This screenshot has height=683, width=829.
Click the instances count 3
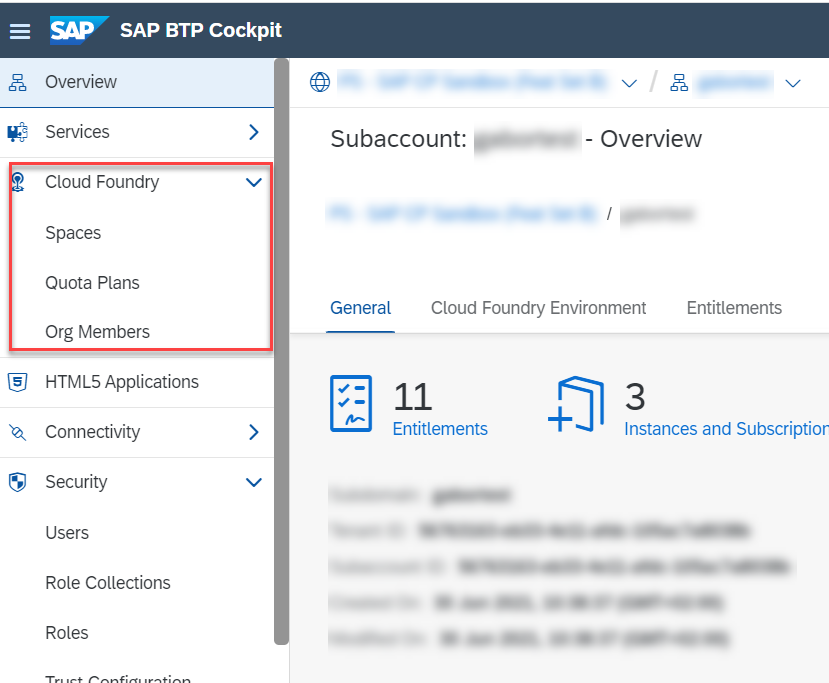[635, 396]
